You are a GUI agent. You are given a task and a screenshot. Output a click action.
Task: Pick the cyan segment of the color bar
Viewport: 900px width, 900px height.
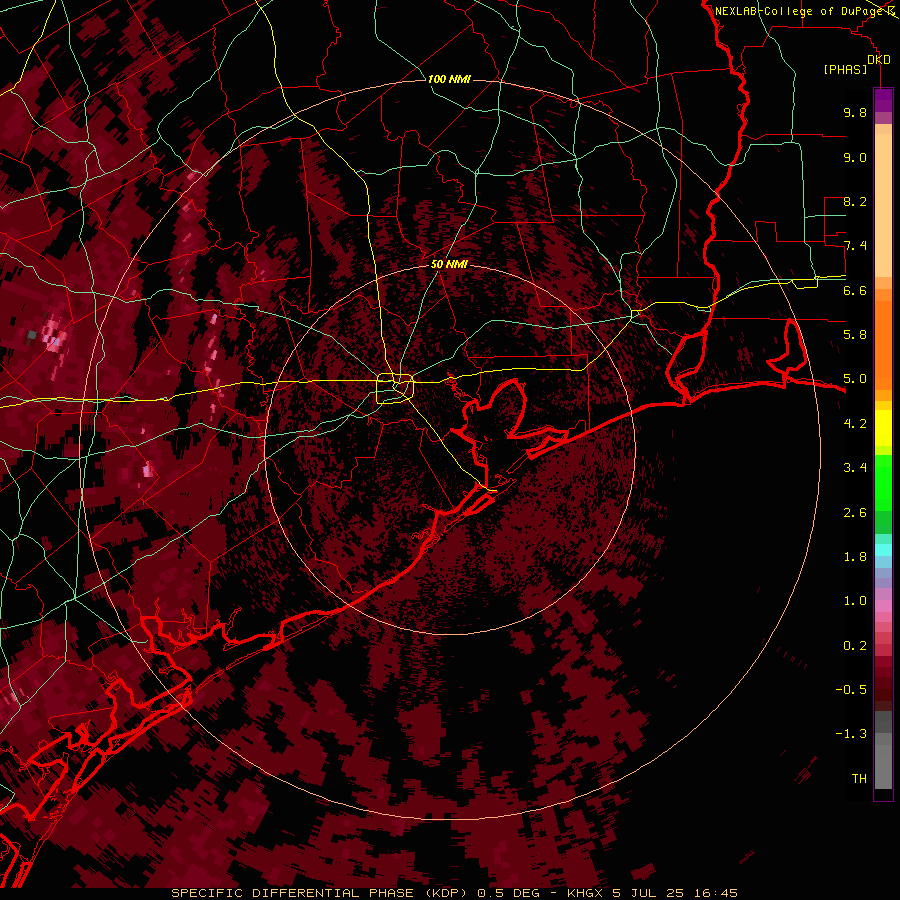point(883,550)
